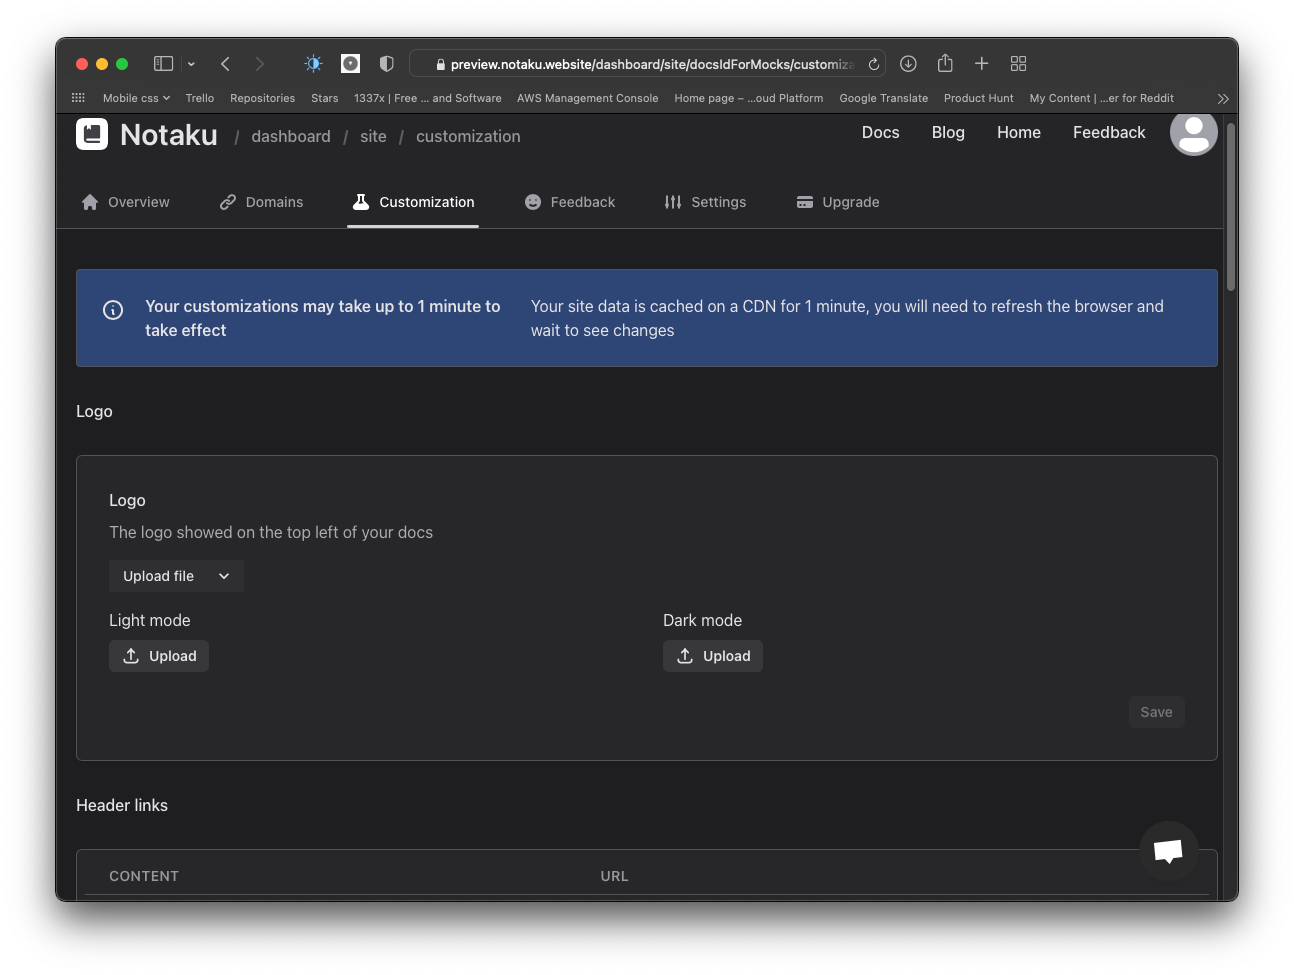Toggle Safari sidebar panel icon
Viewport: 1294px width, 975px height.
click(163, 64)
